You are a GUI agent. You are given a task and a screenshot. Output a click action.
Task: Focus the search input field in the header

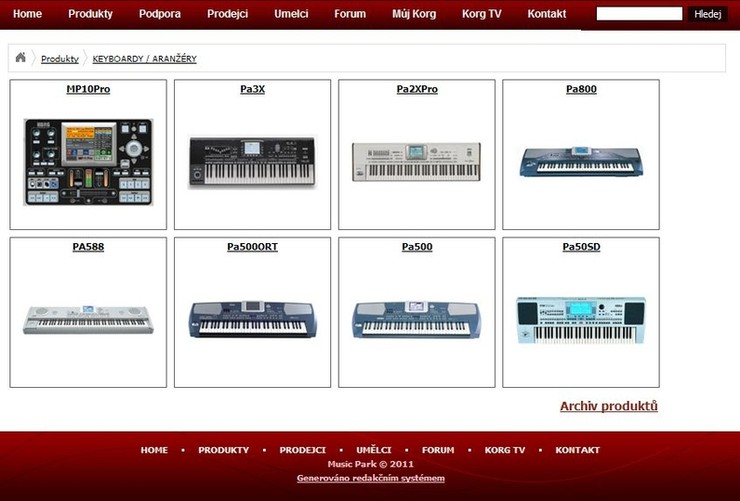(x=639, y=14)
